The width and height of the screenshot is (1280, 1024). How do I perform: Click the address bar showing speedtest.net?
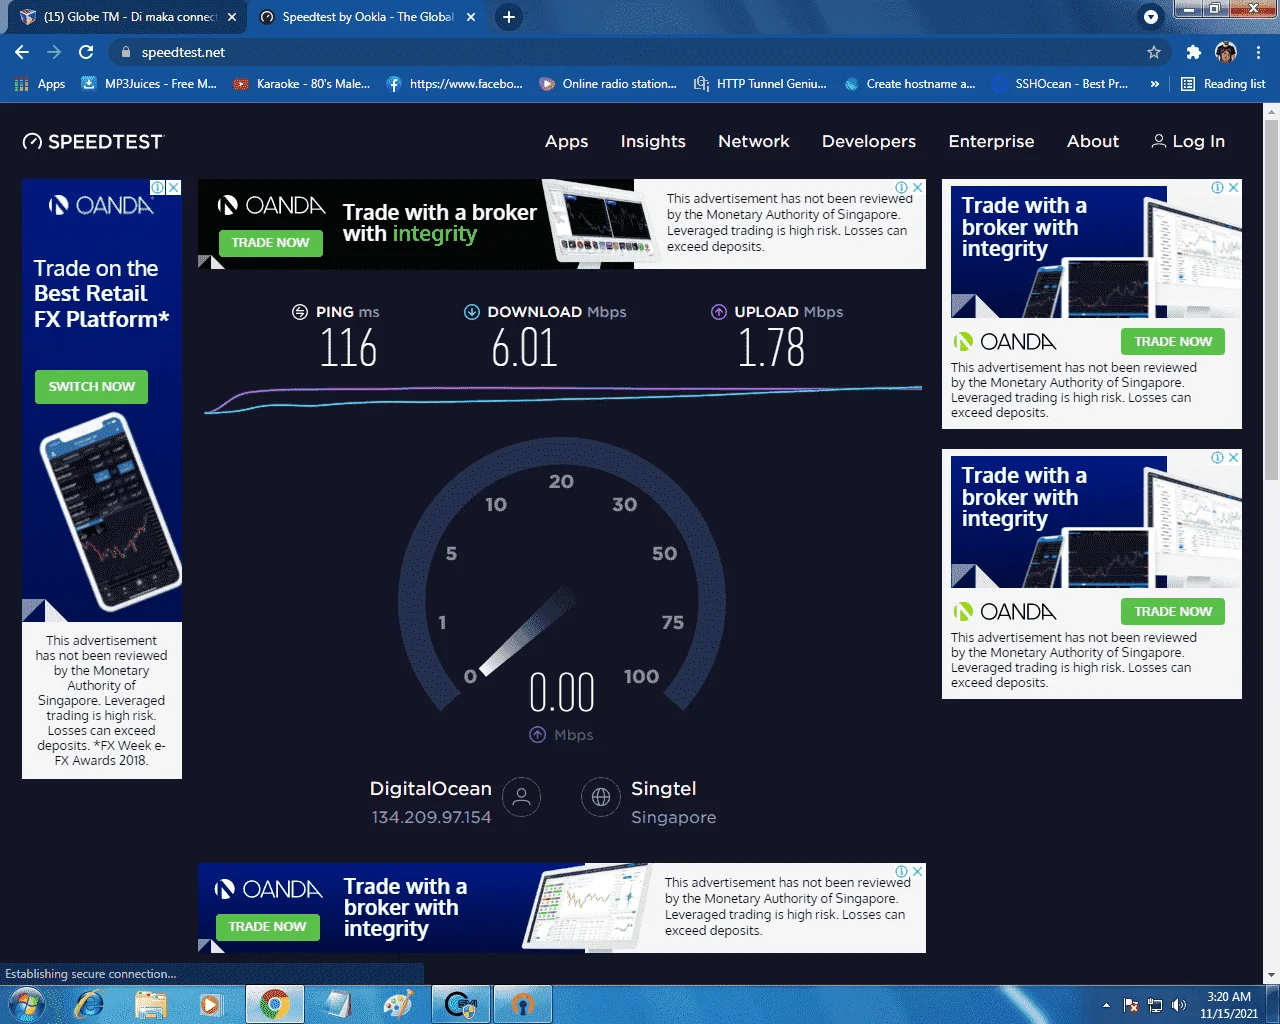click(x=640, y=52)
